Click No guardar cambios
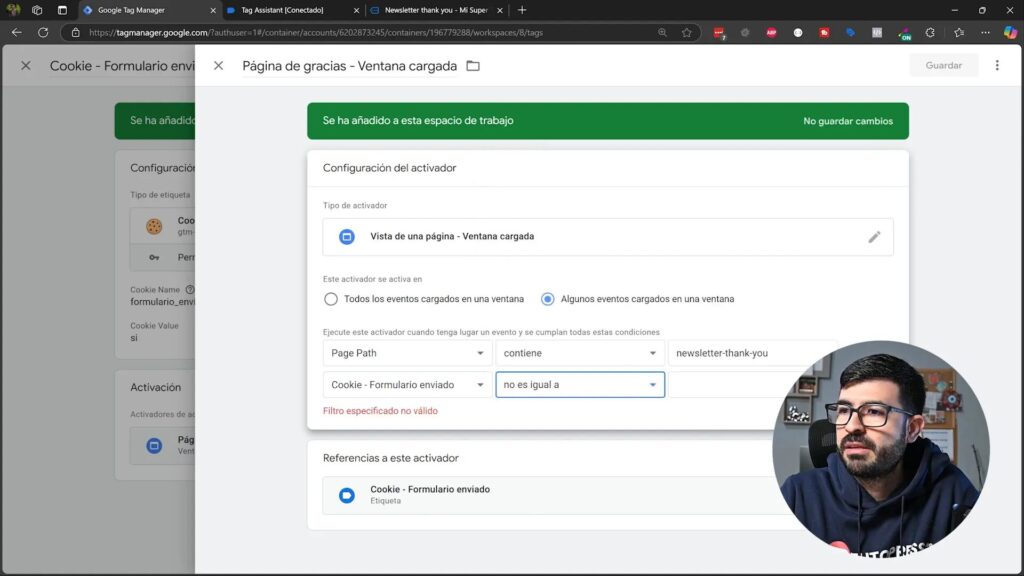This screenshot has height=576, width=1024. (x=848, y=121)
